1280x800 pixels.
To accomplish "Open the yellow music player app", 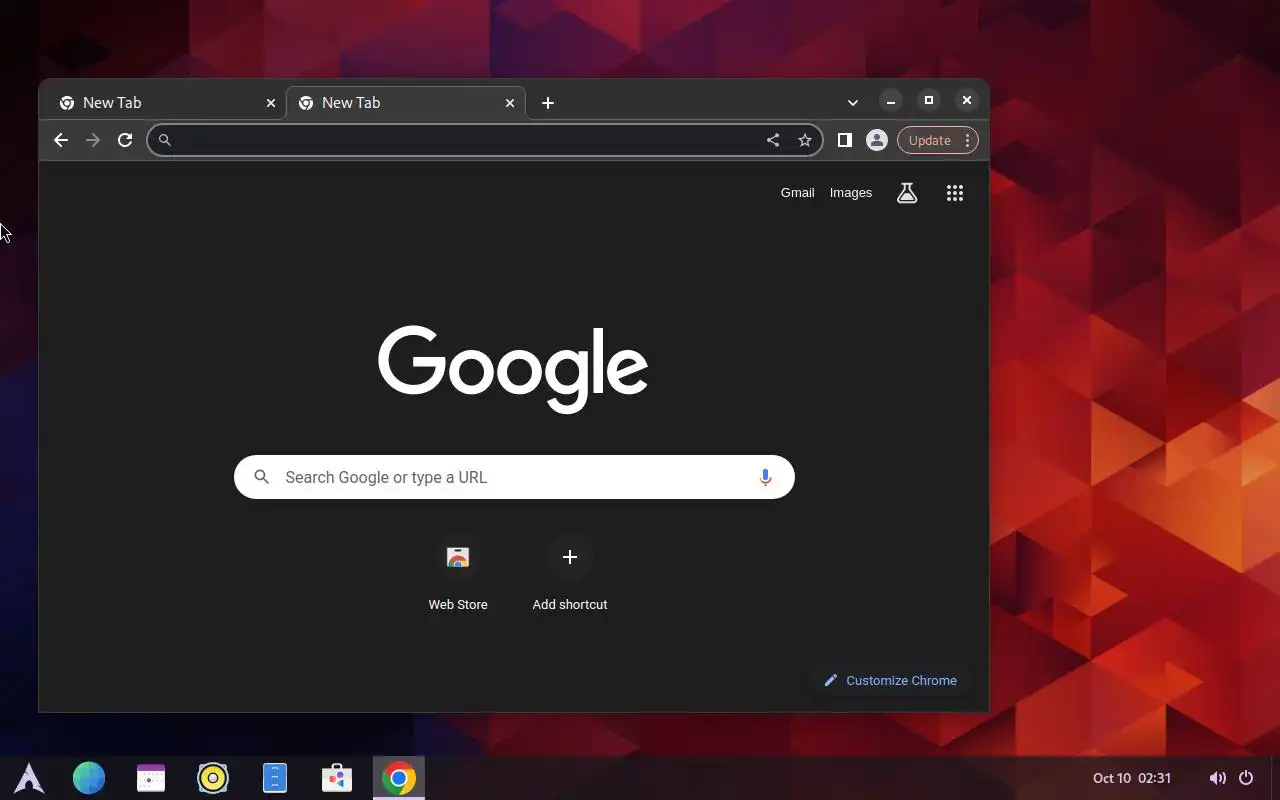I will (213, 778).
